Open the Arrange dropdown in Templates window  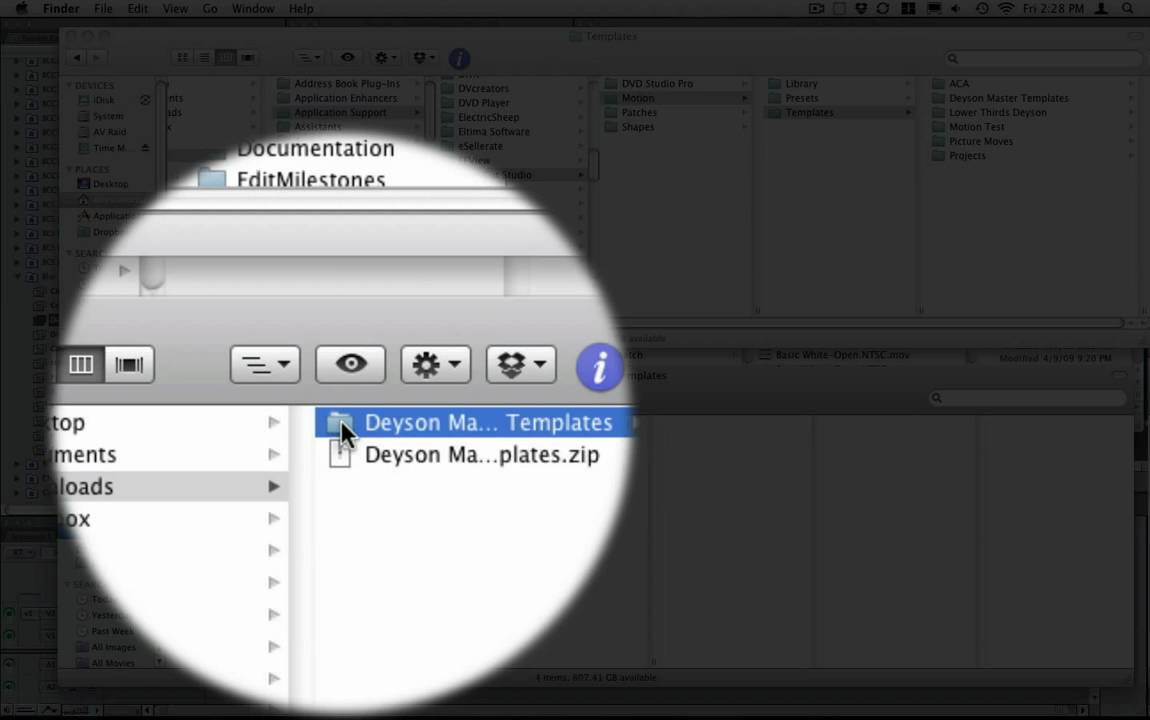(x=308, y=58)
